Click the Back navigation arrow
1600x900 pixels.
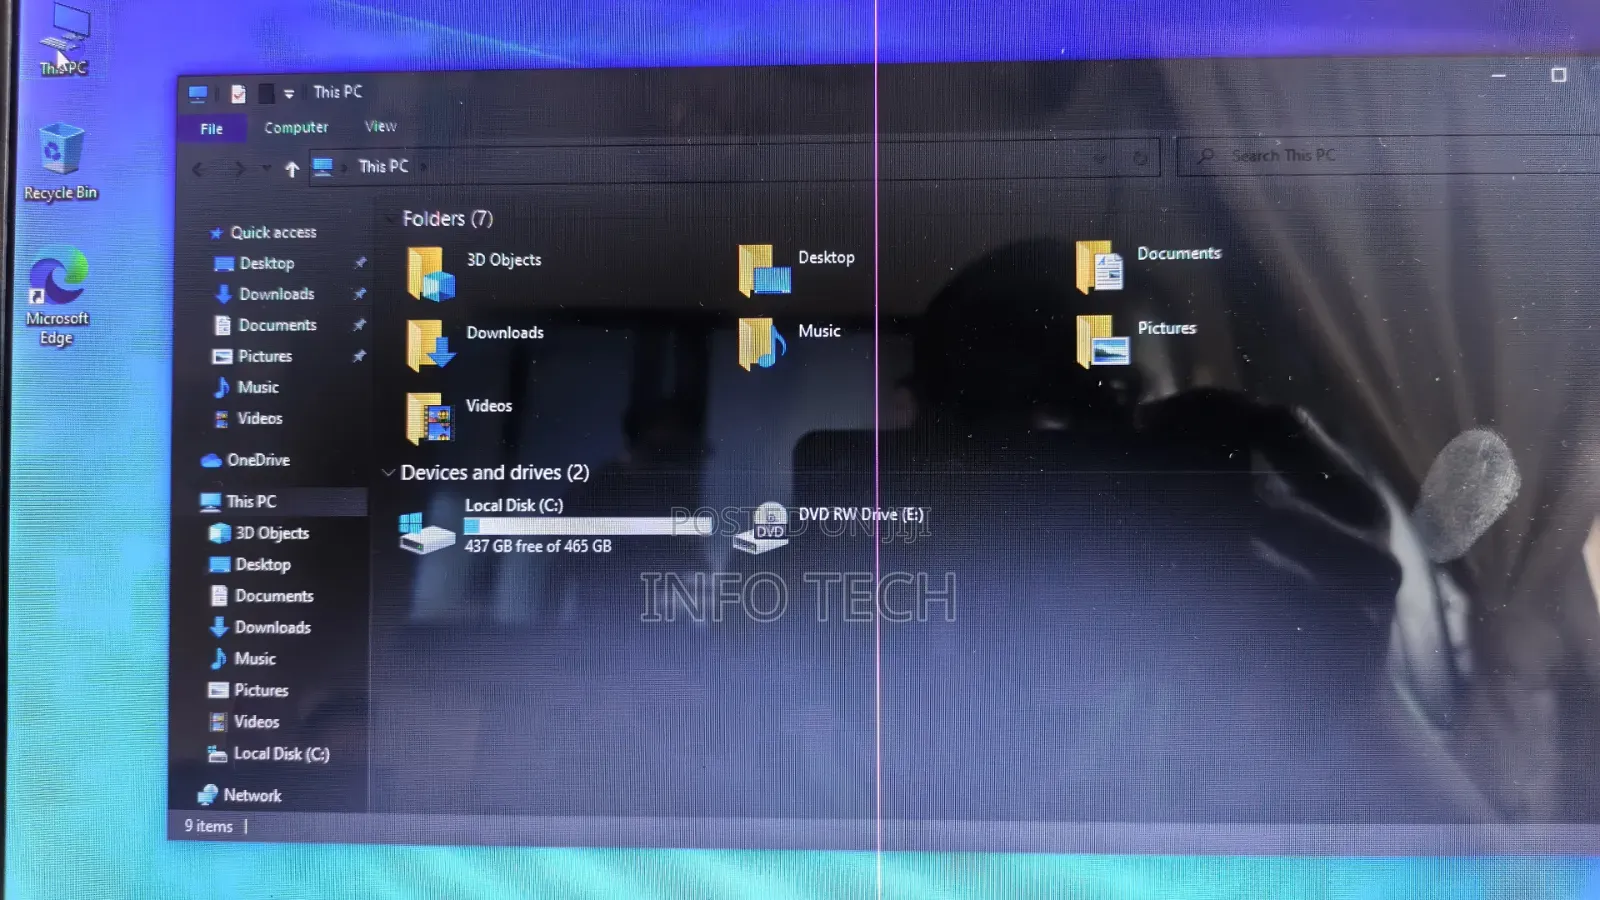(198, 169)
